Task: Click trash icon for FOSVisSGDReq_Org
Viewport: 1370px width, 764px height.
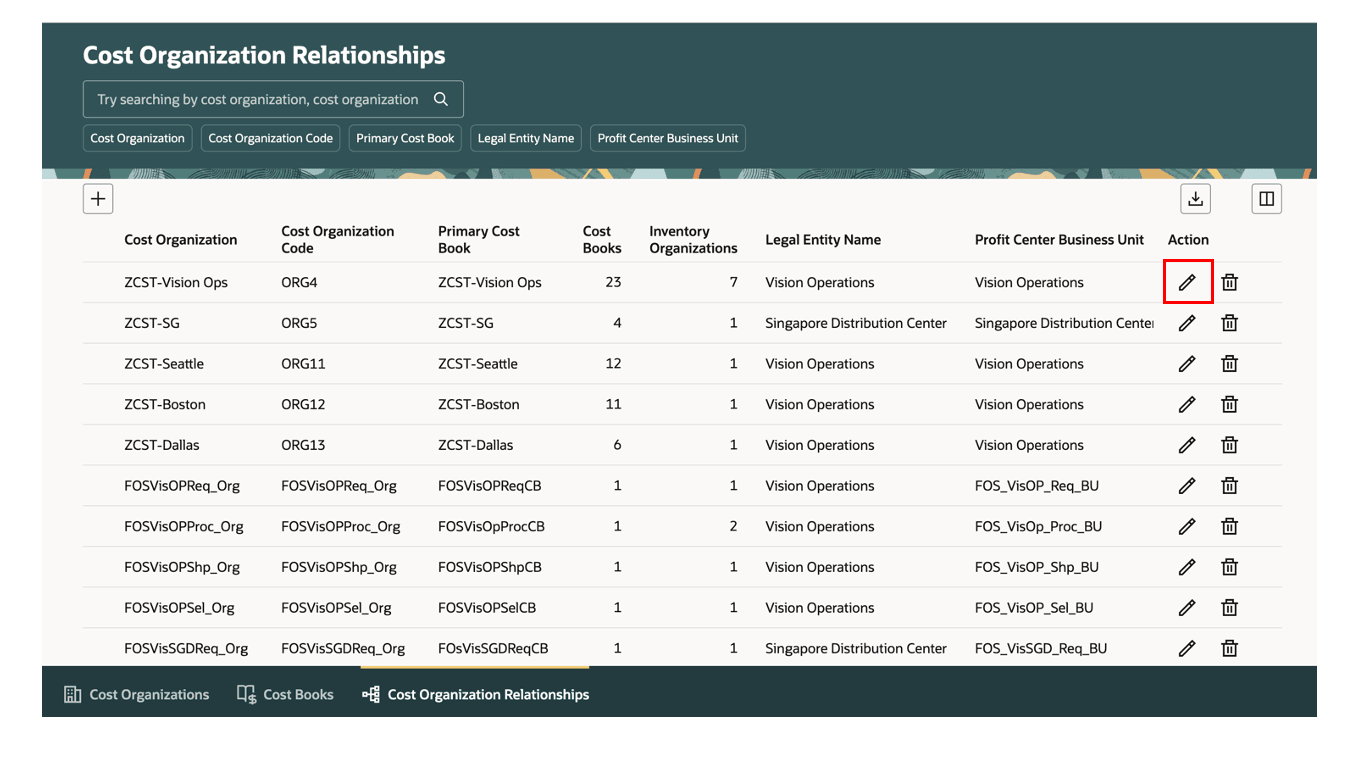Action: [1230, 648]
